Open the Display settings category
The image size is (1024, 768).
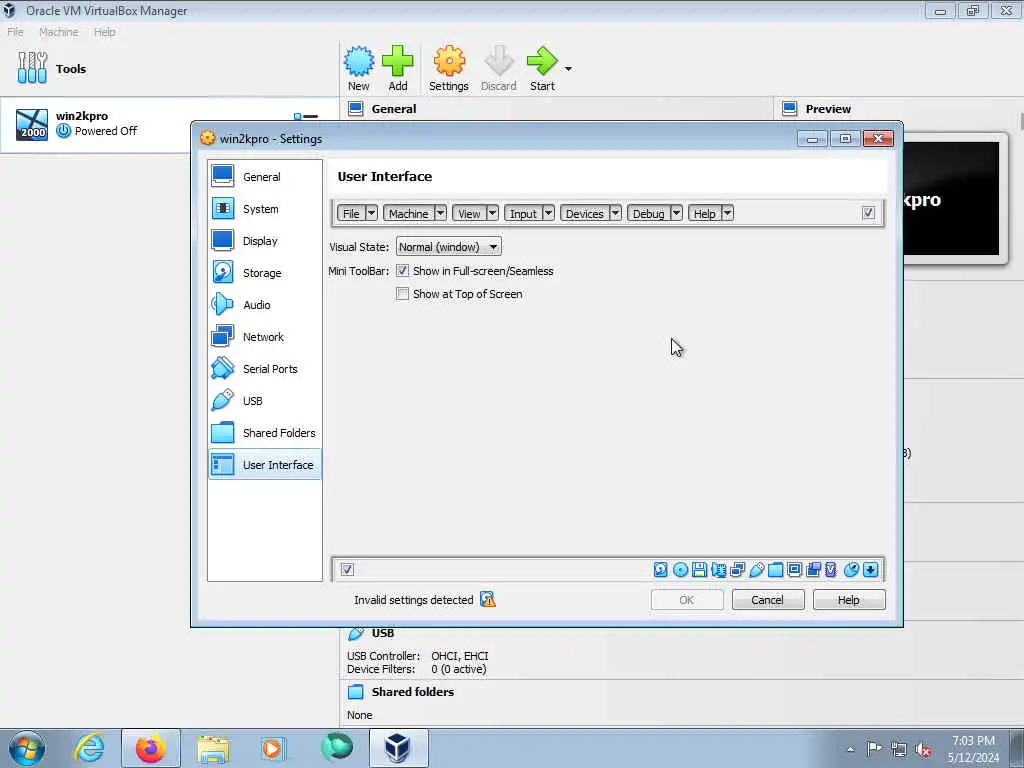[264, 240]
